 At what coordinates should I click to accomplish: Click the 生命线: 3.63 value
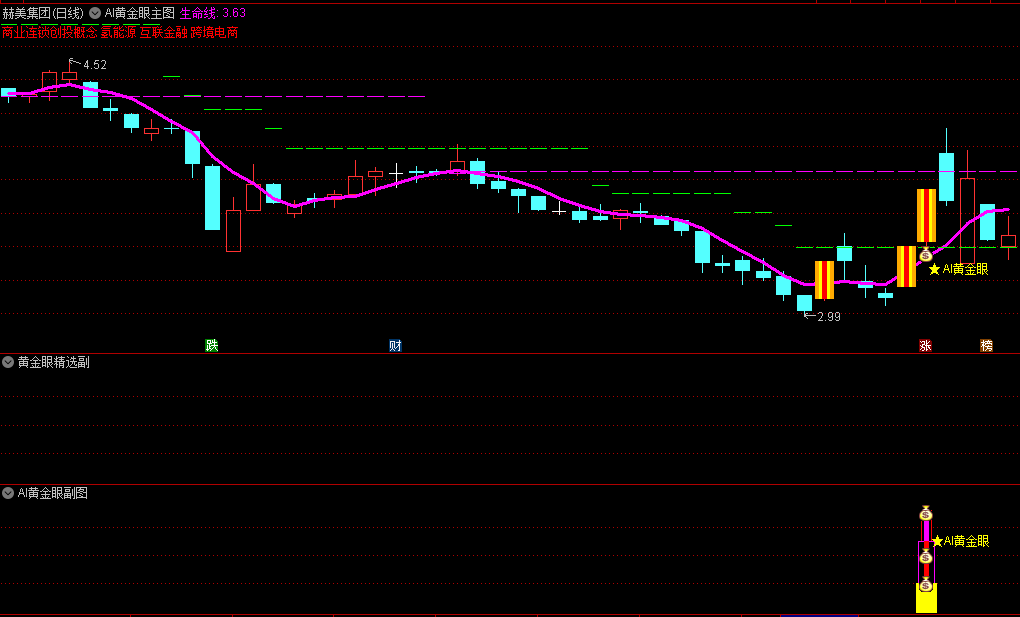(x=213, y=13)
